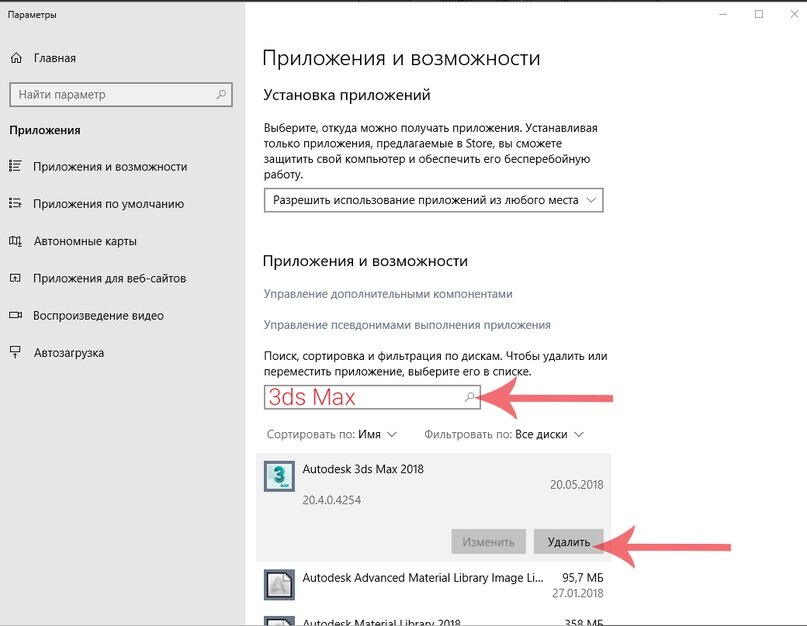
Task: Click into the Найти параметр search field
Action: pos(121,95)
